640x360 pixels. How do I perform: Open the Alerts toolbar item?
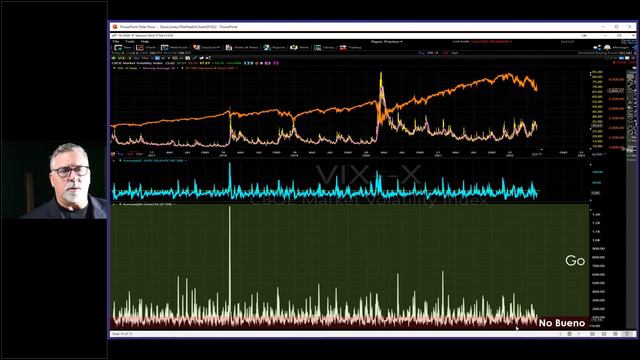click(x=300, y=48)
